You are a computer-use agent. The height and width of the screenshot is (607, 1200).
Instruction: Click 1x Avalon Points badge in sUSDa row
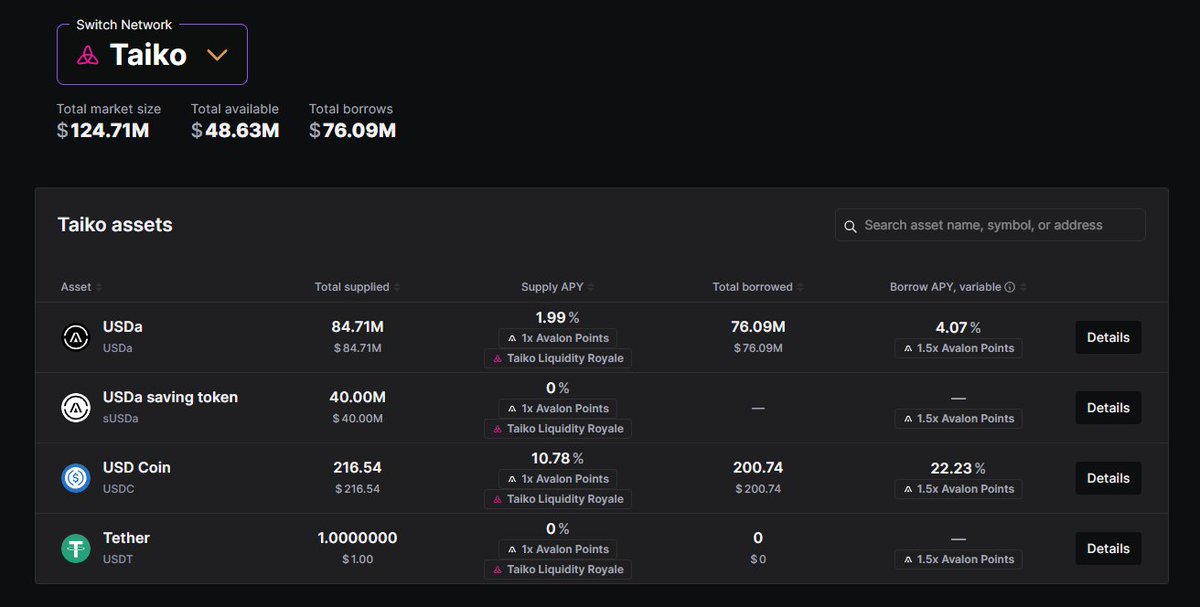click(x=558, y=408)
